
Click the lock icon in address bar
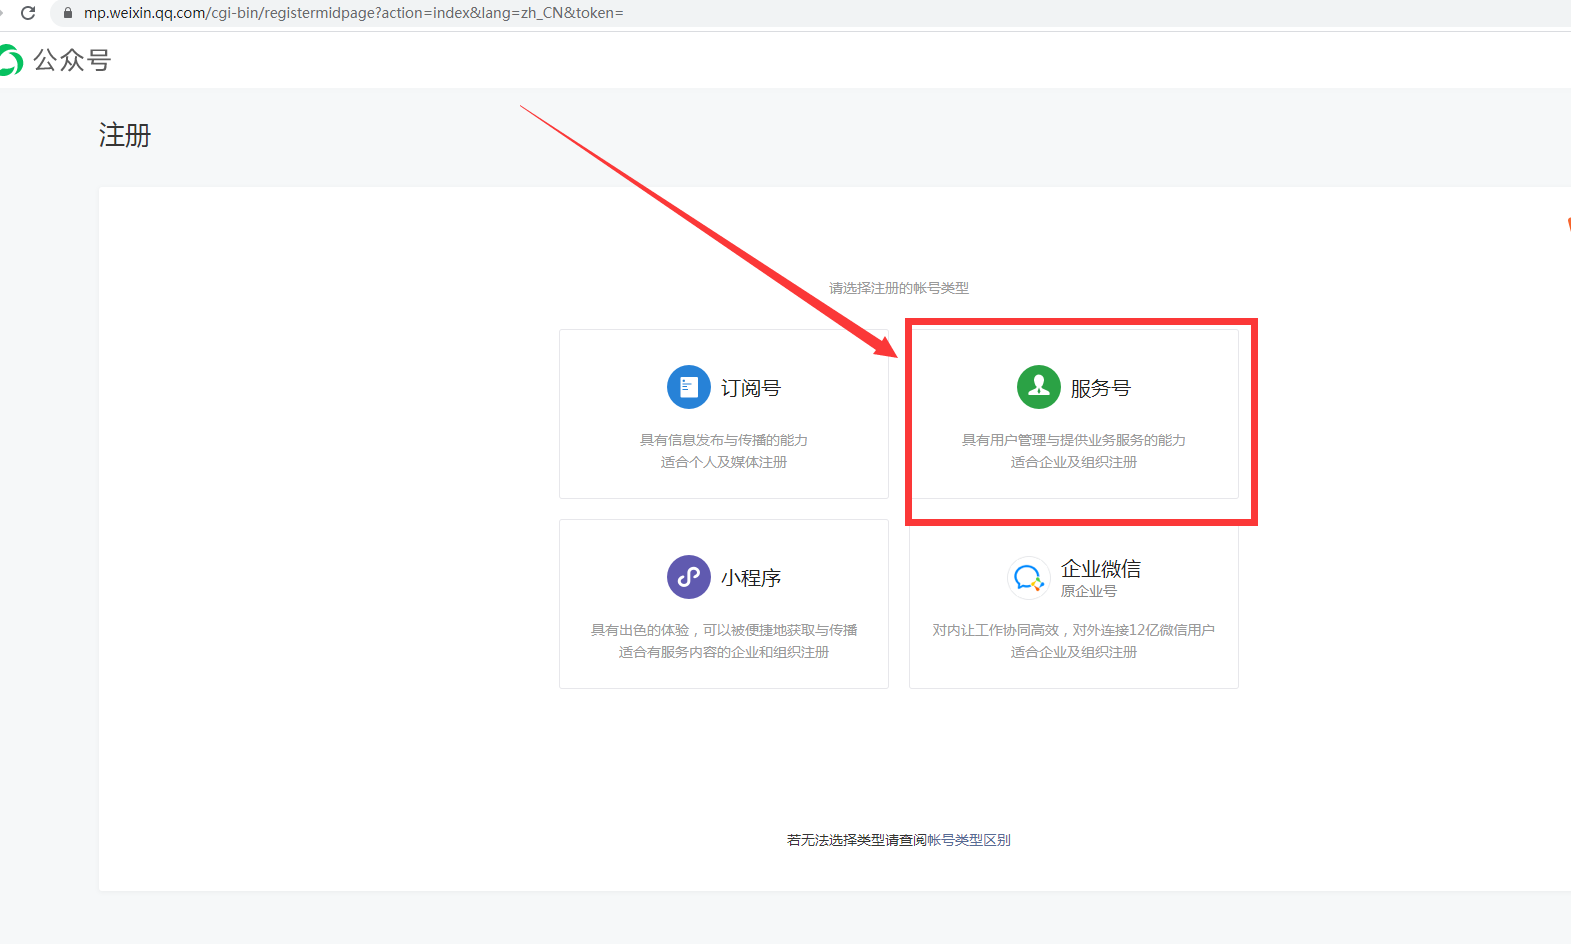pos(68,13)
